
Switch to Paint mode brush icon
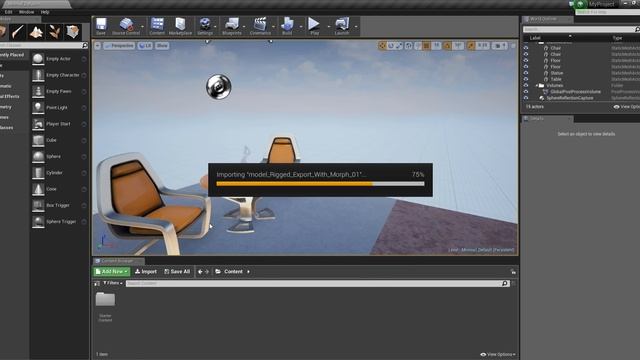pos(18,32)
